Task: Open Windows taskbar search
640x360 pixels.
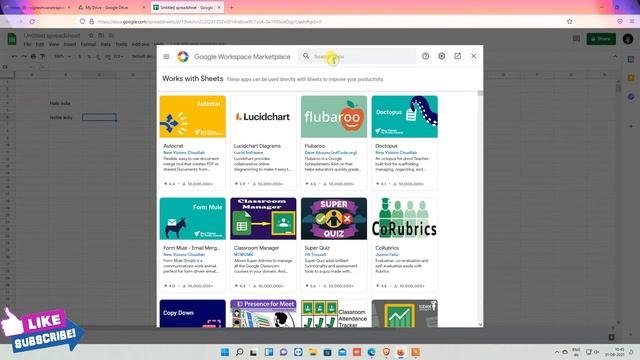Action: pos(240,352)
